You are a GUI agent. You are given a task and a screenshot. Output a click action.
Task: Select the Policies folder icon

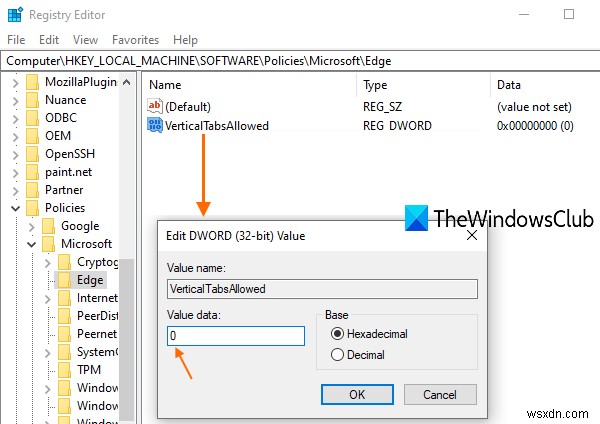coord(33,208)
